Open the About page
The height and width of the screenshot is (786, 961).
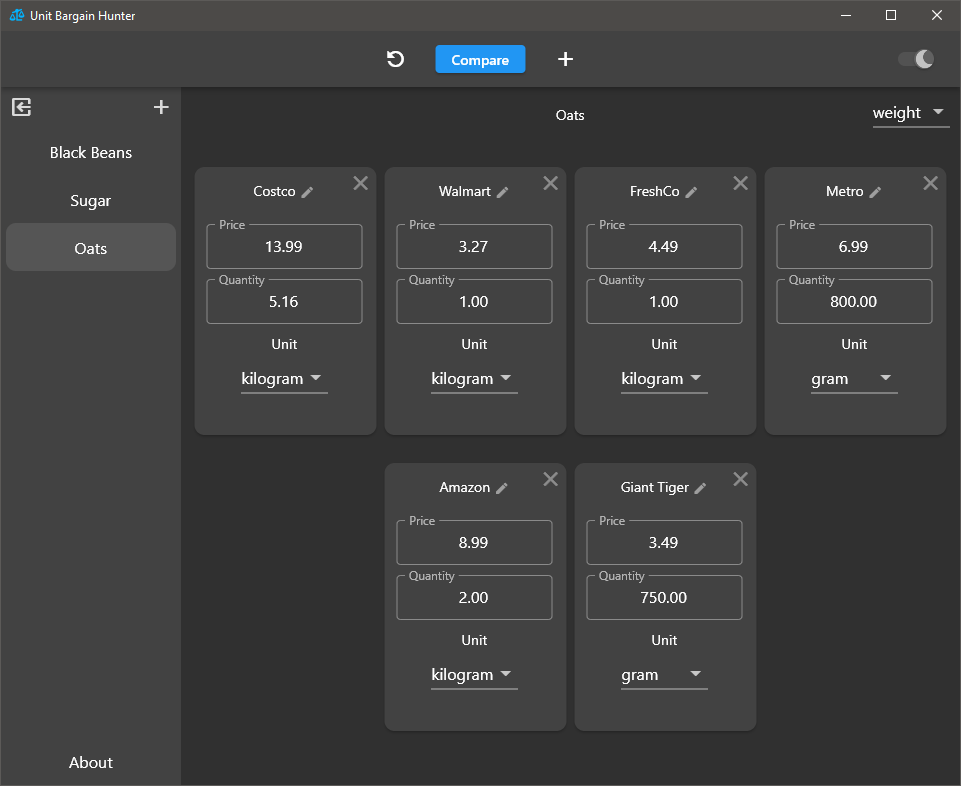(x=91, y=762)
